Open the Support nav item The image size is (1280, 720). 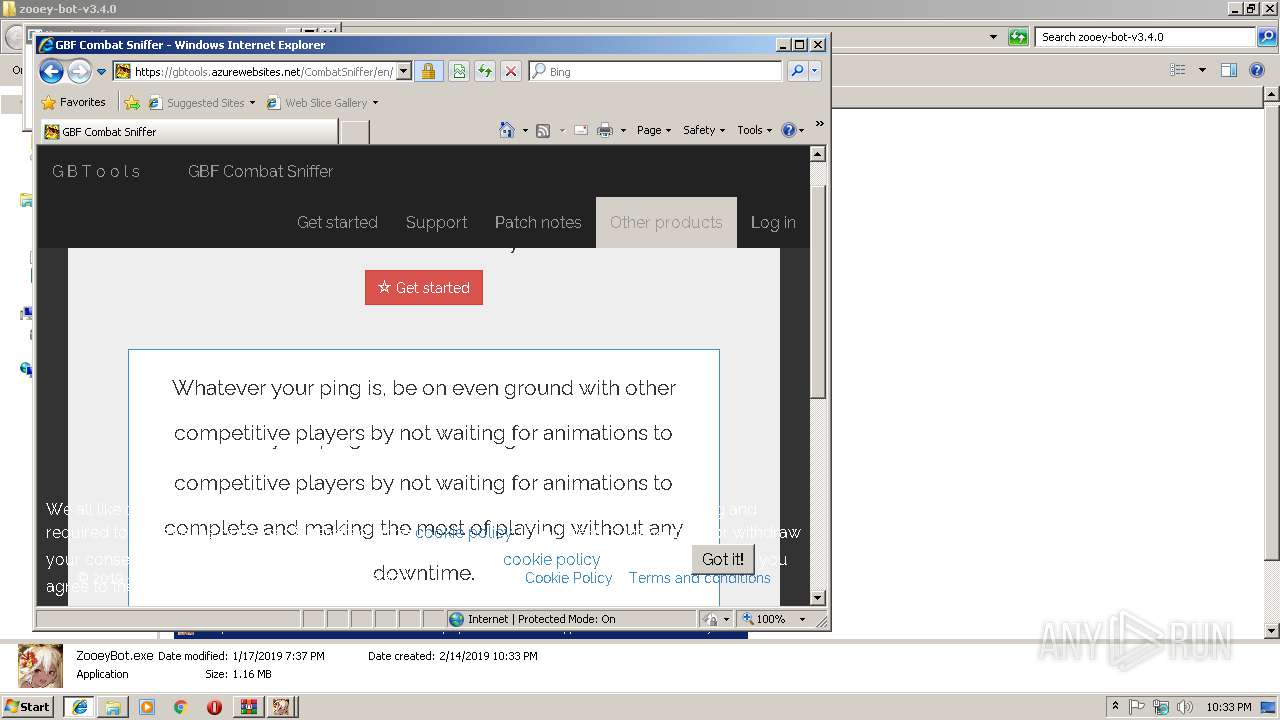pos(436,222)
